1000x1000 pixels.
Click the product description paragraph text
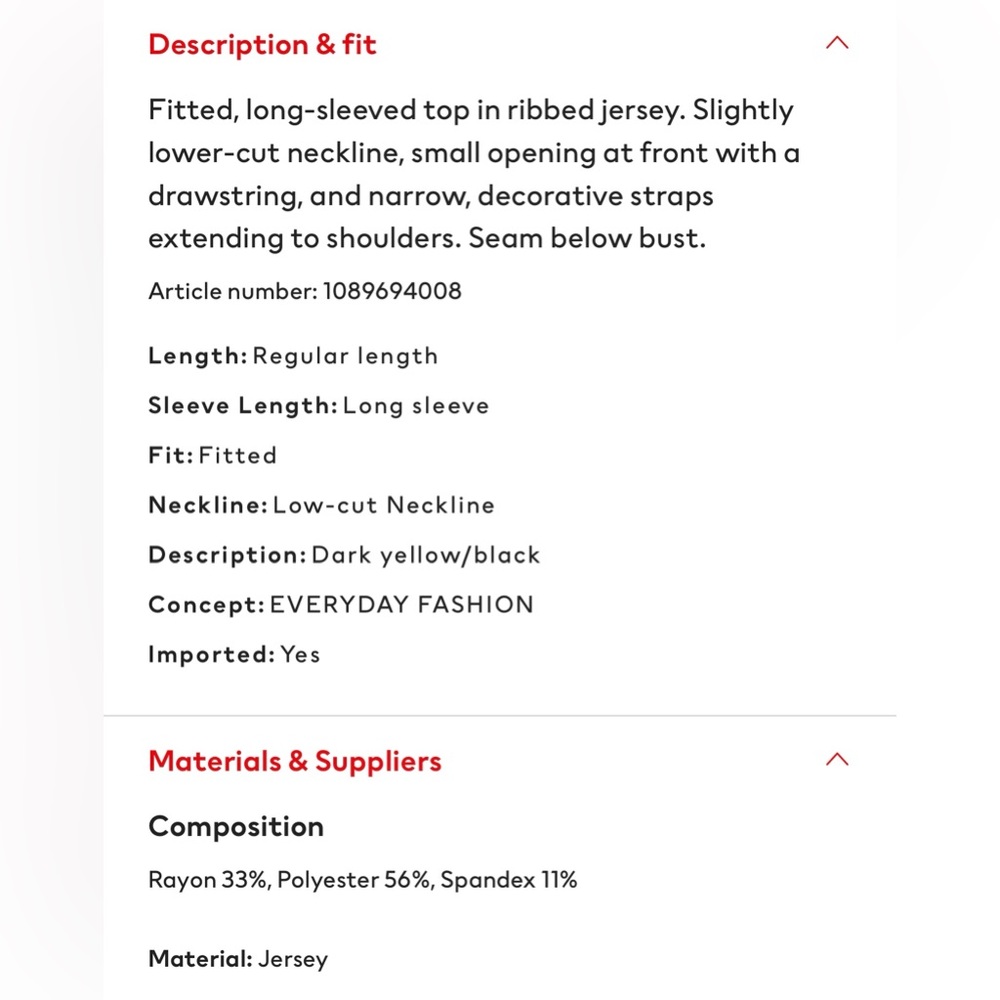pyautogui.click(x=474, y=174)
